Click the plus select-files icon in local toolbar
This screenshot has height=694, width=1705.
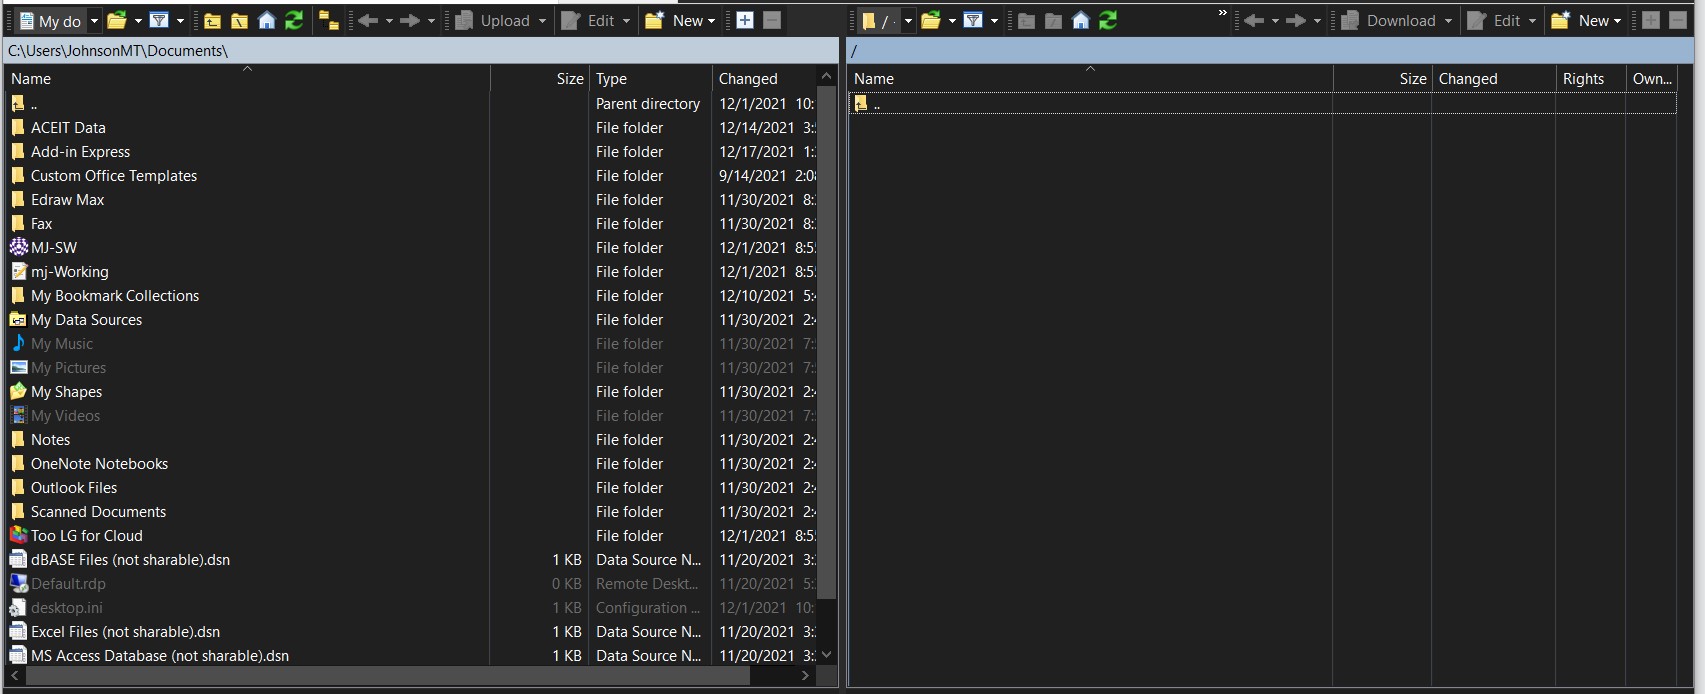pos(744,20)
